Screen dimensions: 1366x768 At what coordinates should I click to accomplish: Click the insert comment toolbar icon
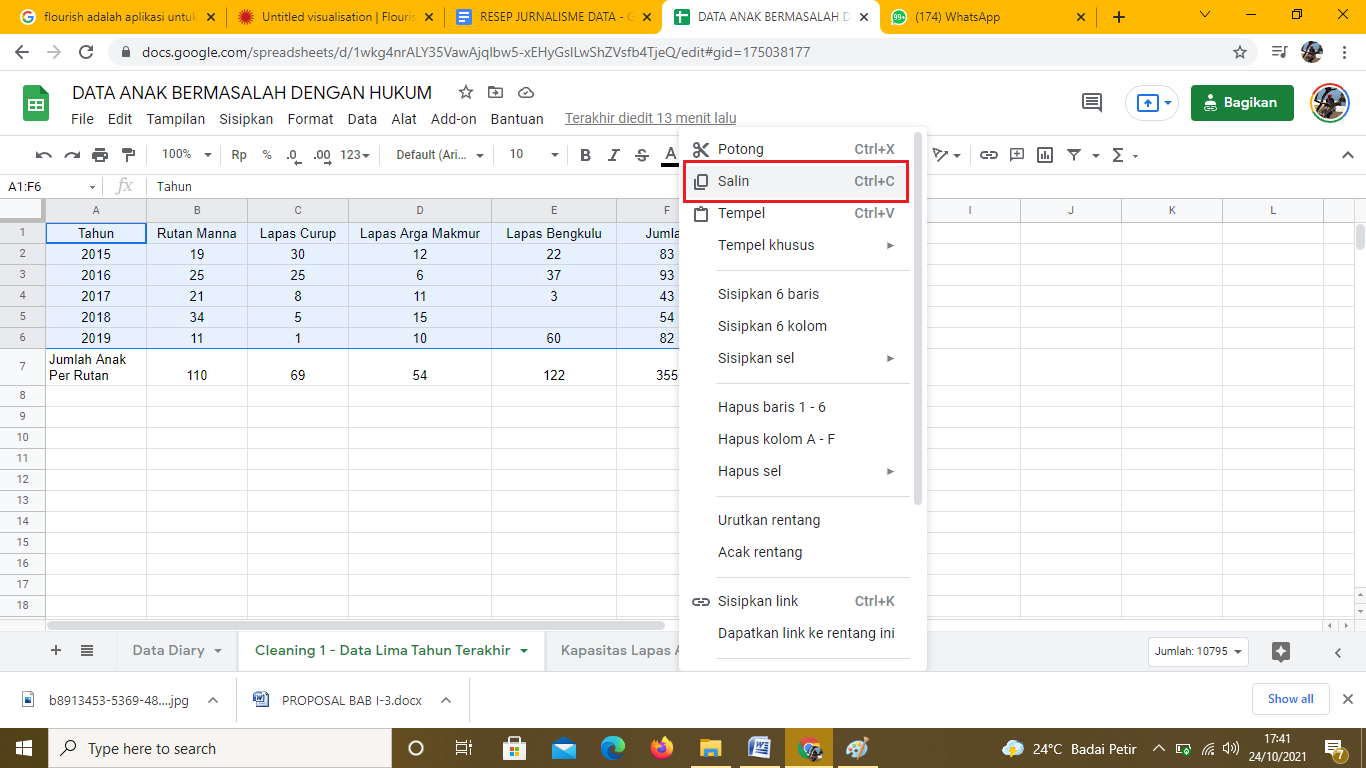click(1017, 155)
